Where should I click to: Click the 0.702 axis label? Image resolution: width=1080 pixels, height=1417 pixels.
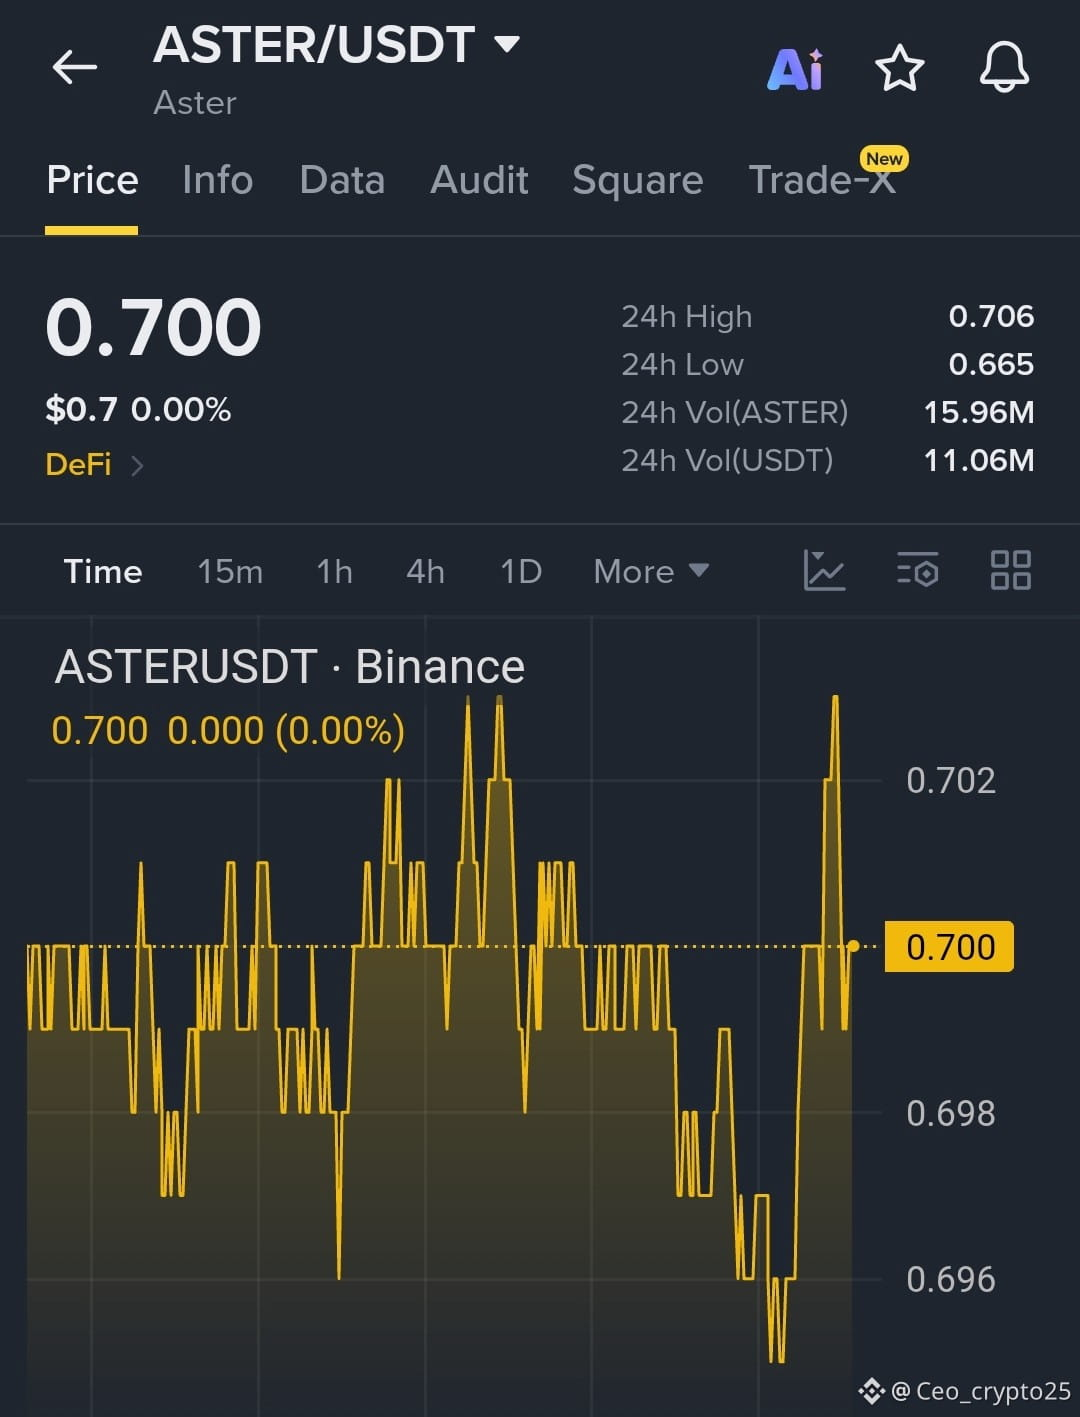(951, 781)
